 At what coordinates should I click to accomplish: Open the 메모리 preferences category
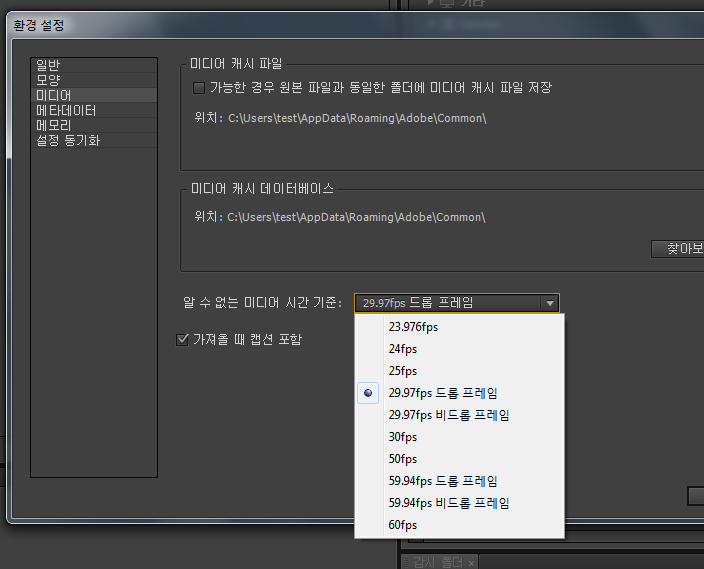tap(94, 125)
